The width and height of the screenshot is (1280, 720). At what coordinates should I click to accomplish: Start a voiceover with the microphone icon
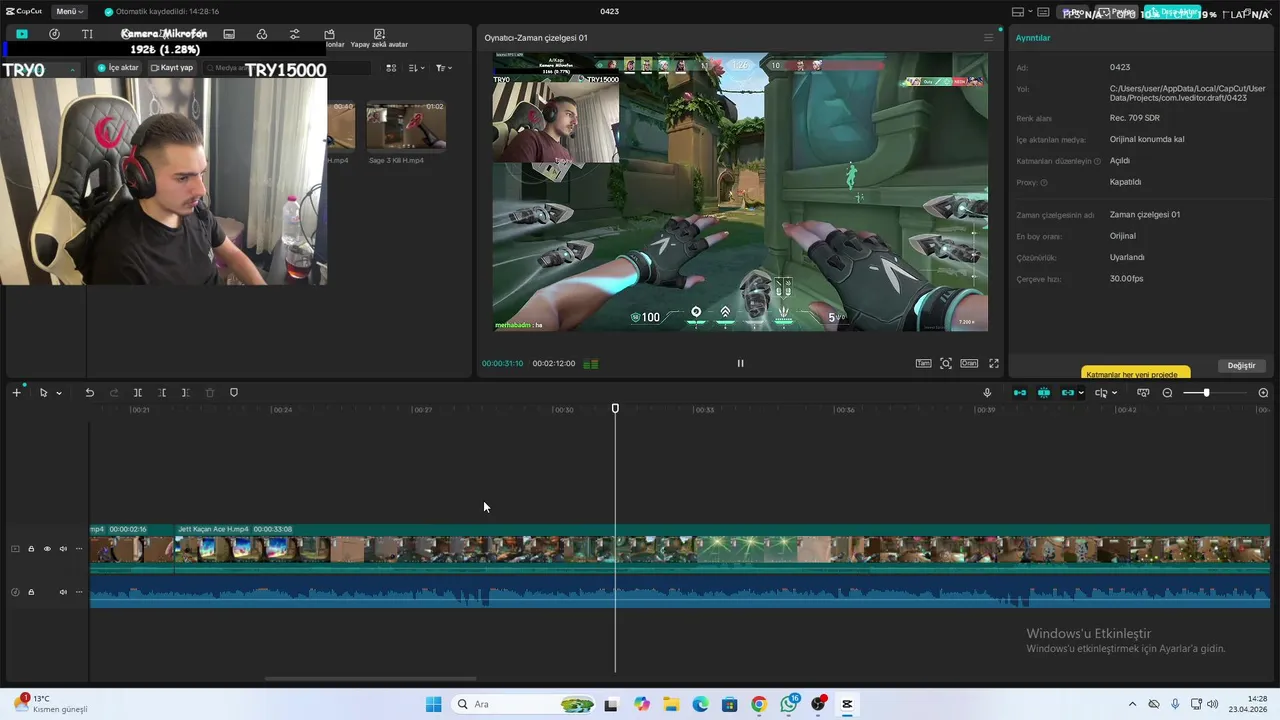987,393
